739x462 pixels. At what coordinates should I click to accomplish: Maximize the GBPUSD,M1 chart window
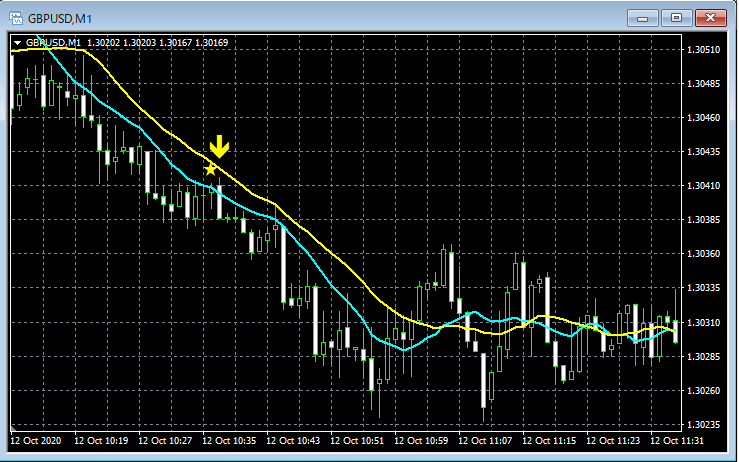[676, 18]
